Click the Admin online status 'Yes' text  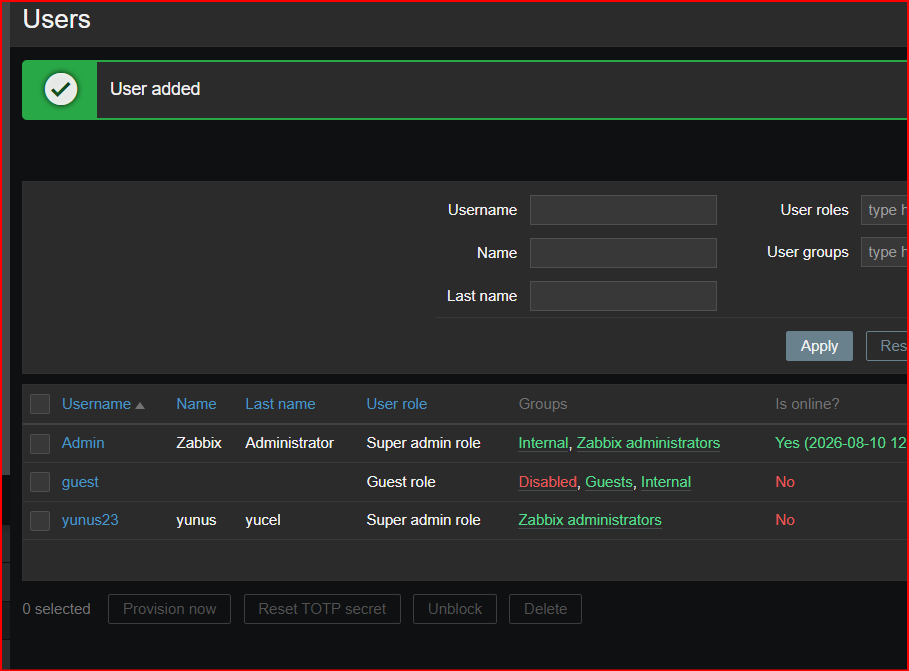[x=841, y=443]
